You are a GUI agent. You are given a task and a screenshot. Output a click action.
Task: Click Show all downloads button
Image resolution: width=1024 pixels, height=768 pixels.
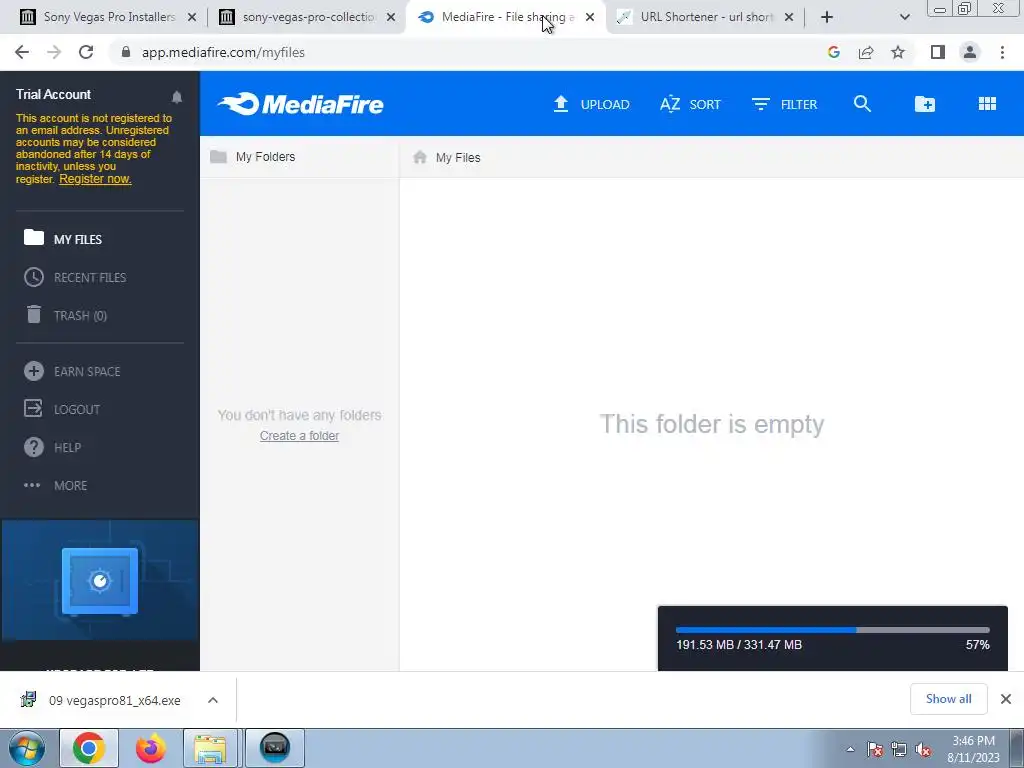pos(948,699)
